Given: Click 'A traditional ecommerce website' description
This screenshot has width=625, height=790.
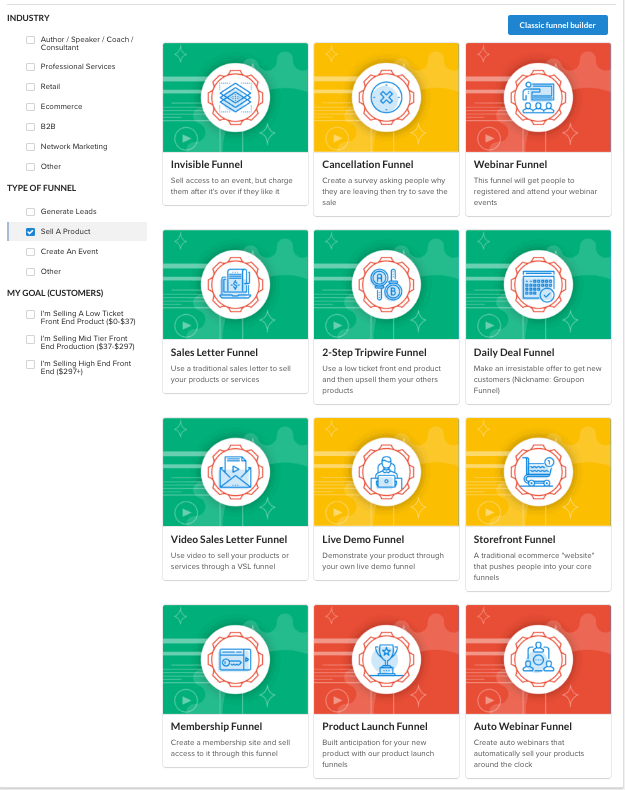Looking at the screenshot, I should point(534,566).
